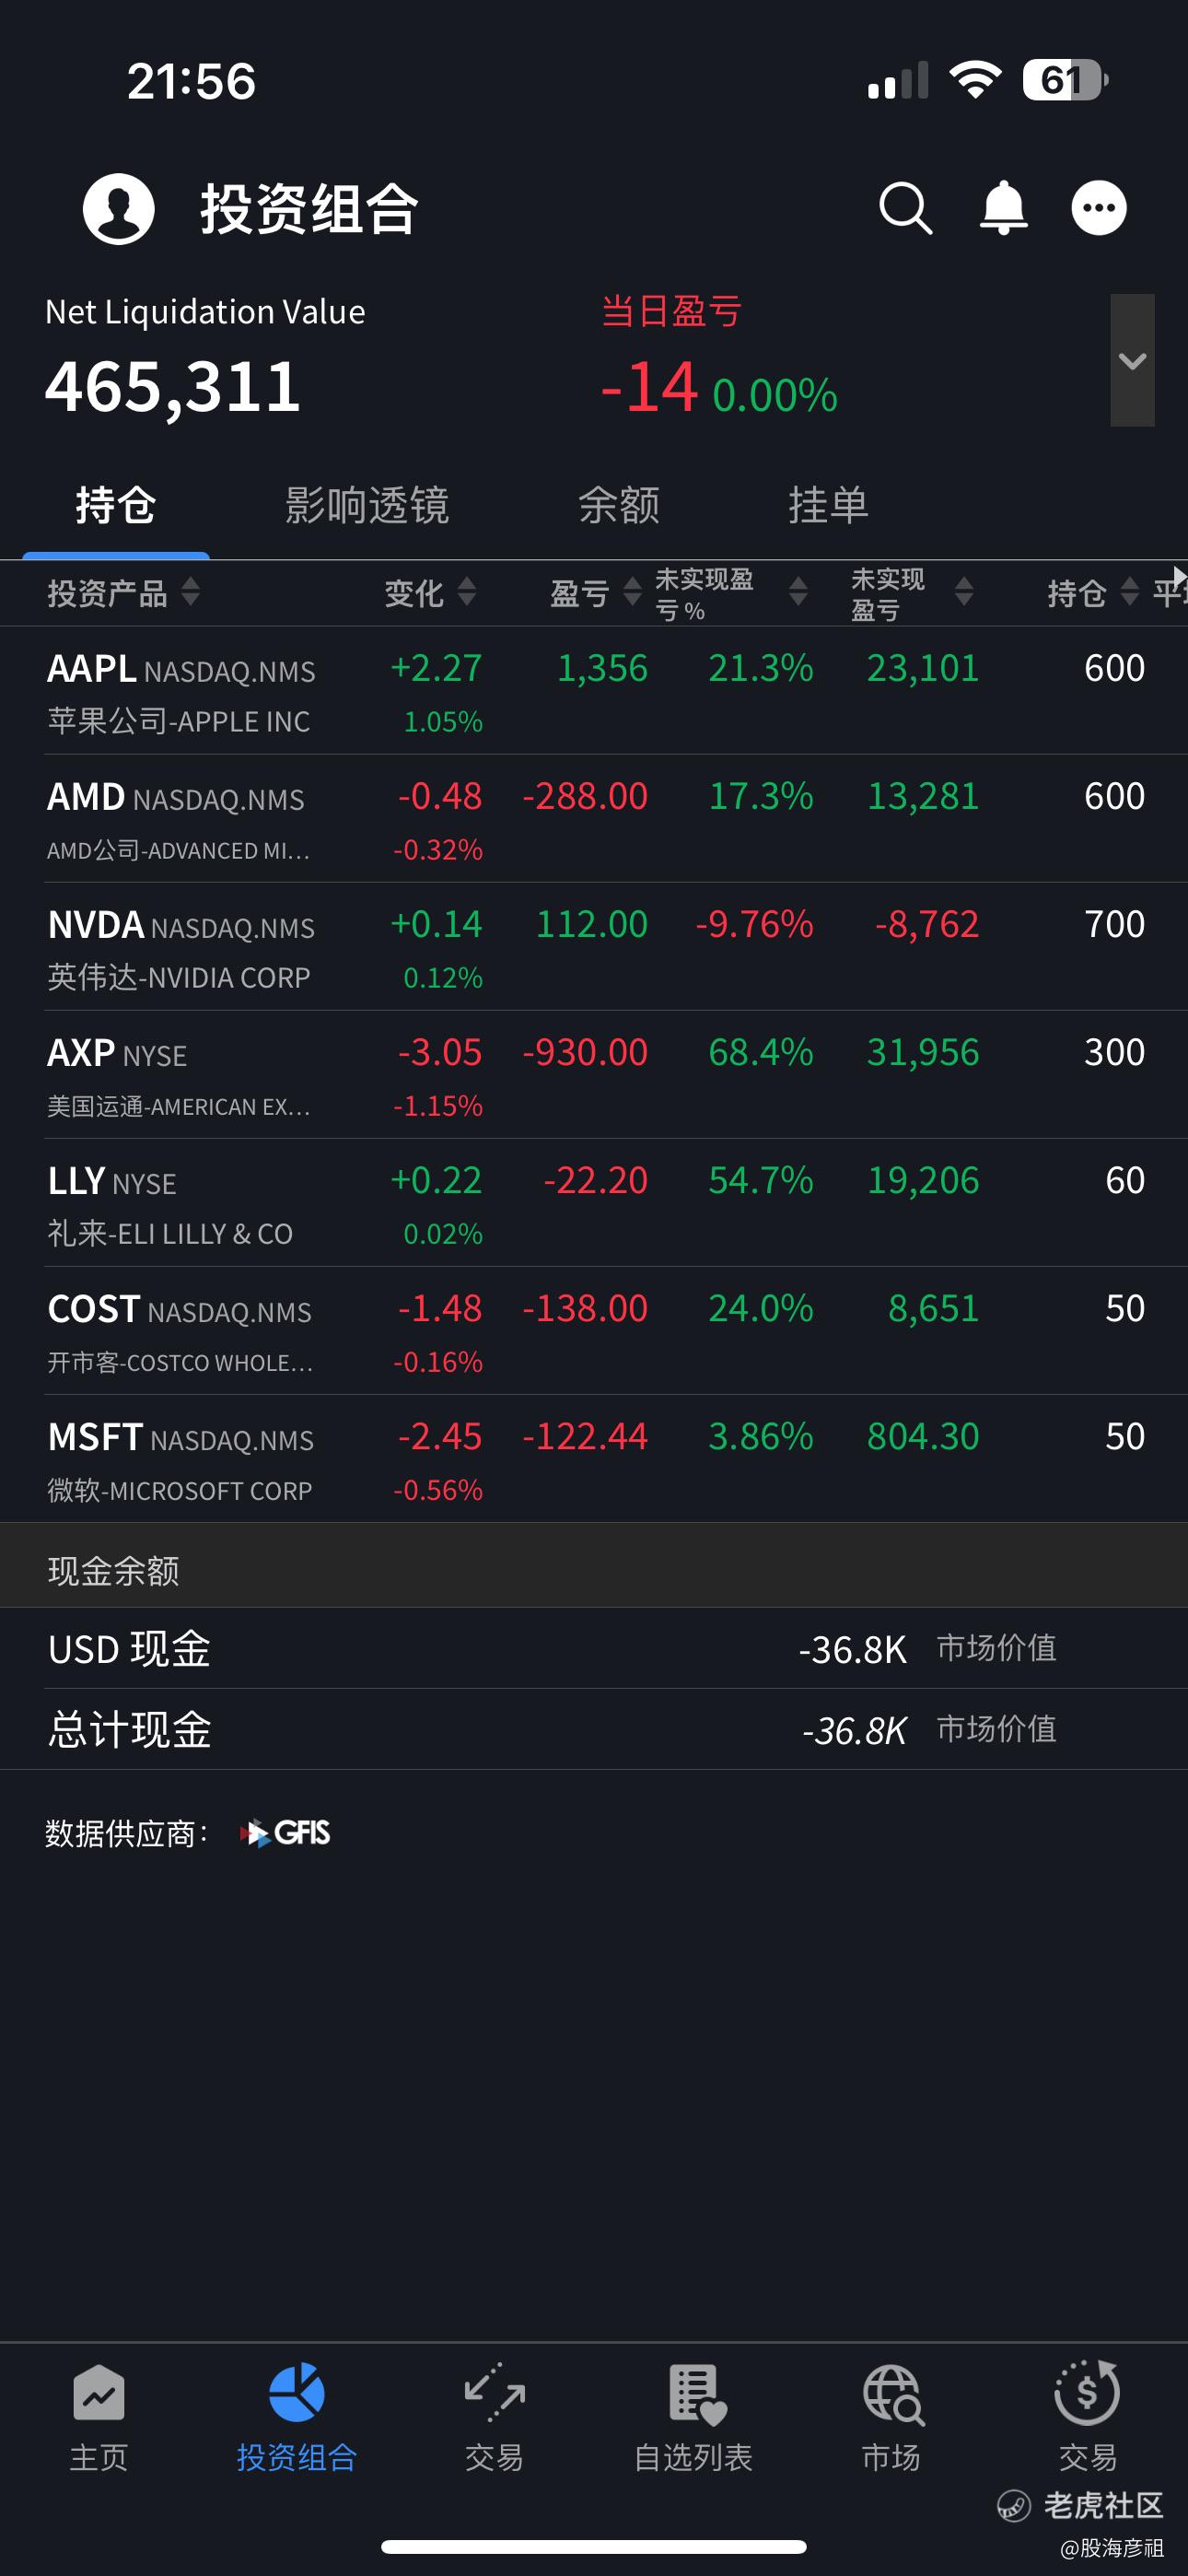Image resolution: width=1188 pixels, height=2576 pixels.
Task: Switch to 影响透镜 tab
Action: click(367, 505)
